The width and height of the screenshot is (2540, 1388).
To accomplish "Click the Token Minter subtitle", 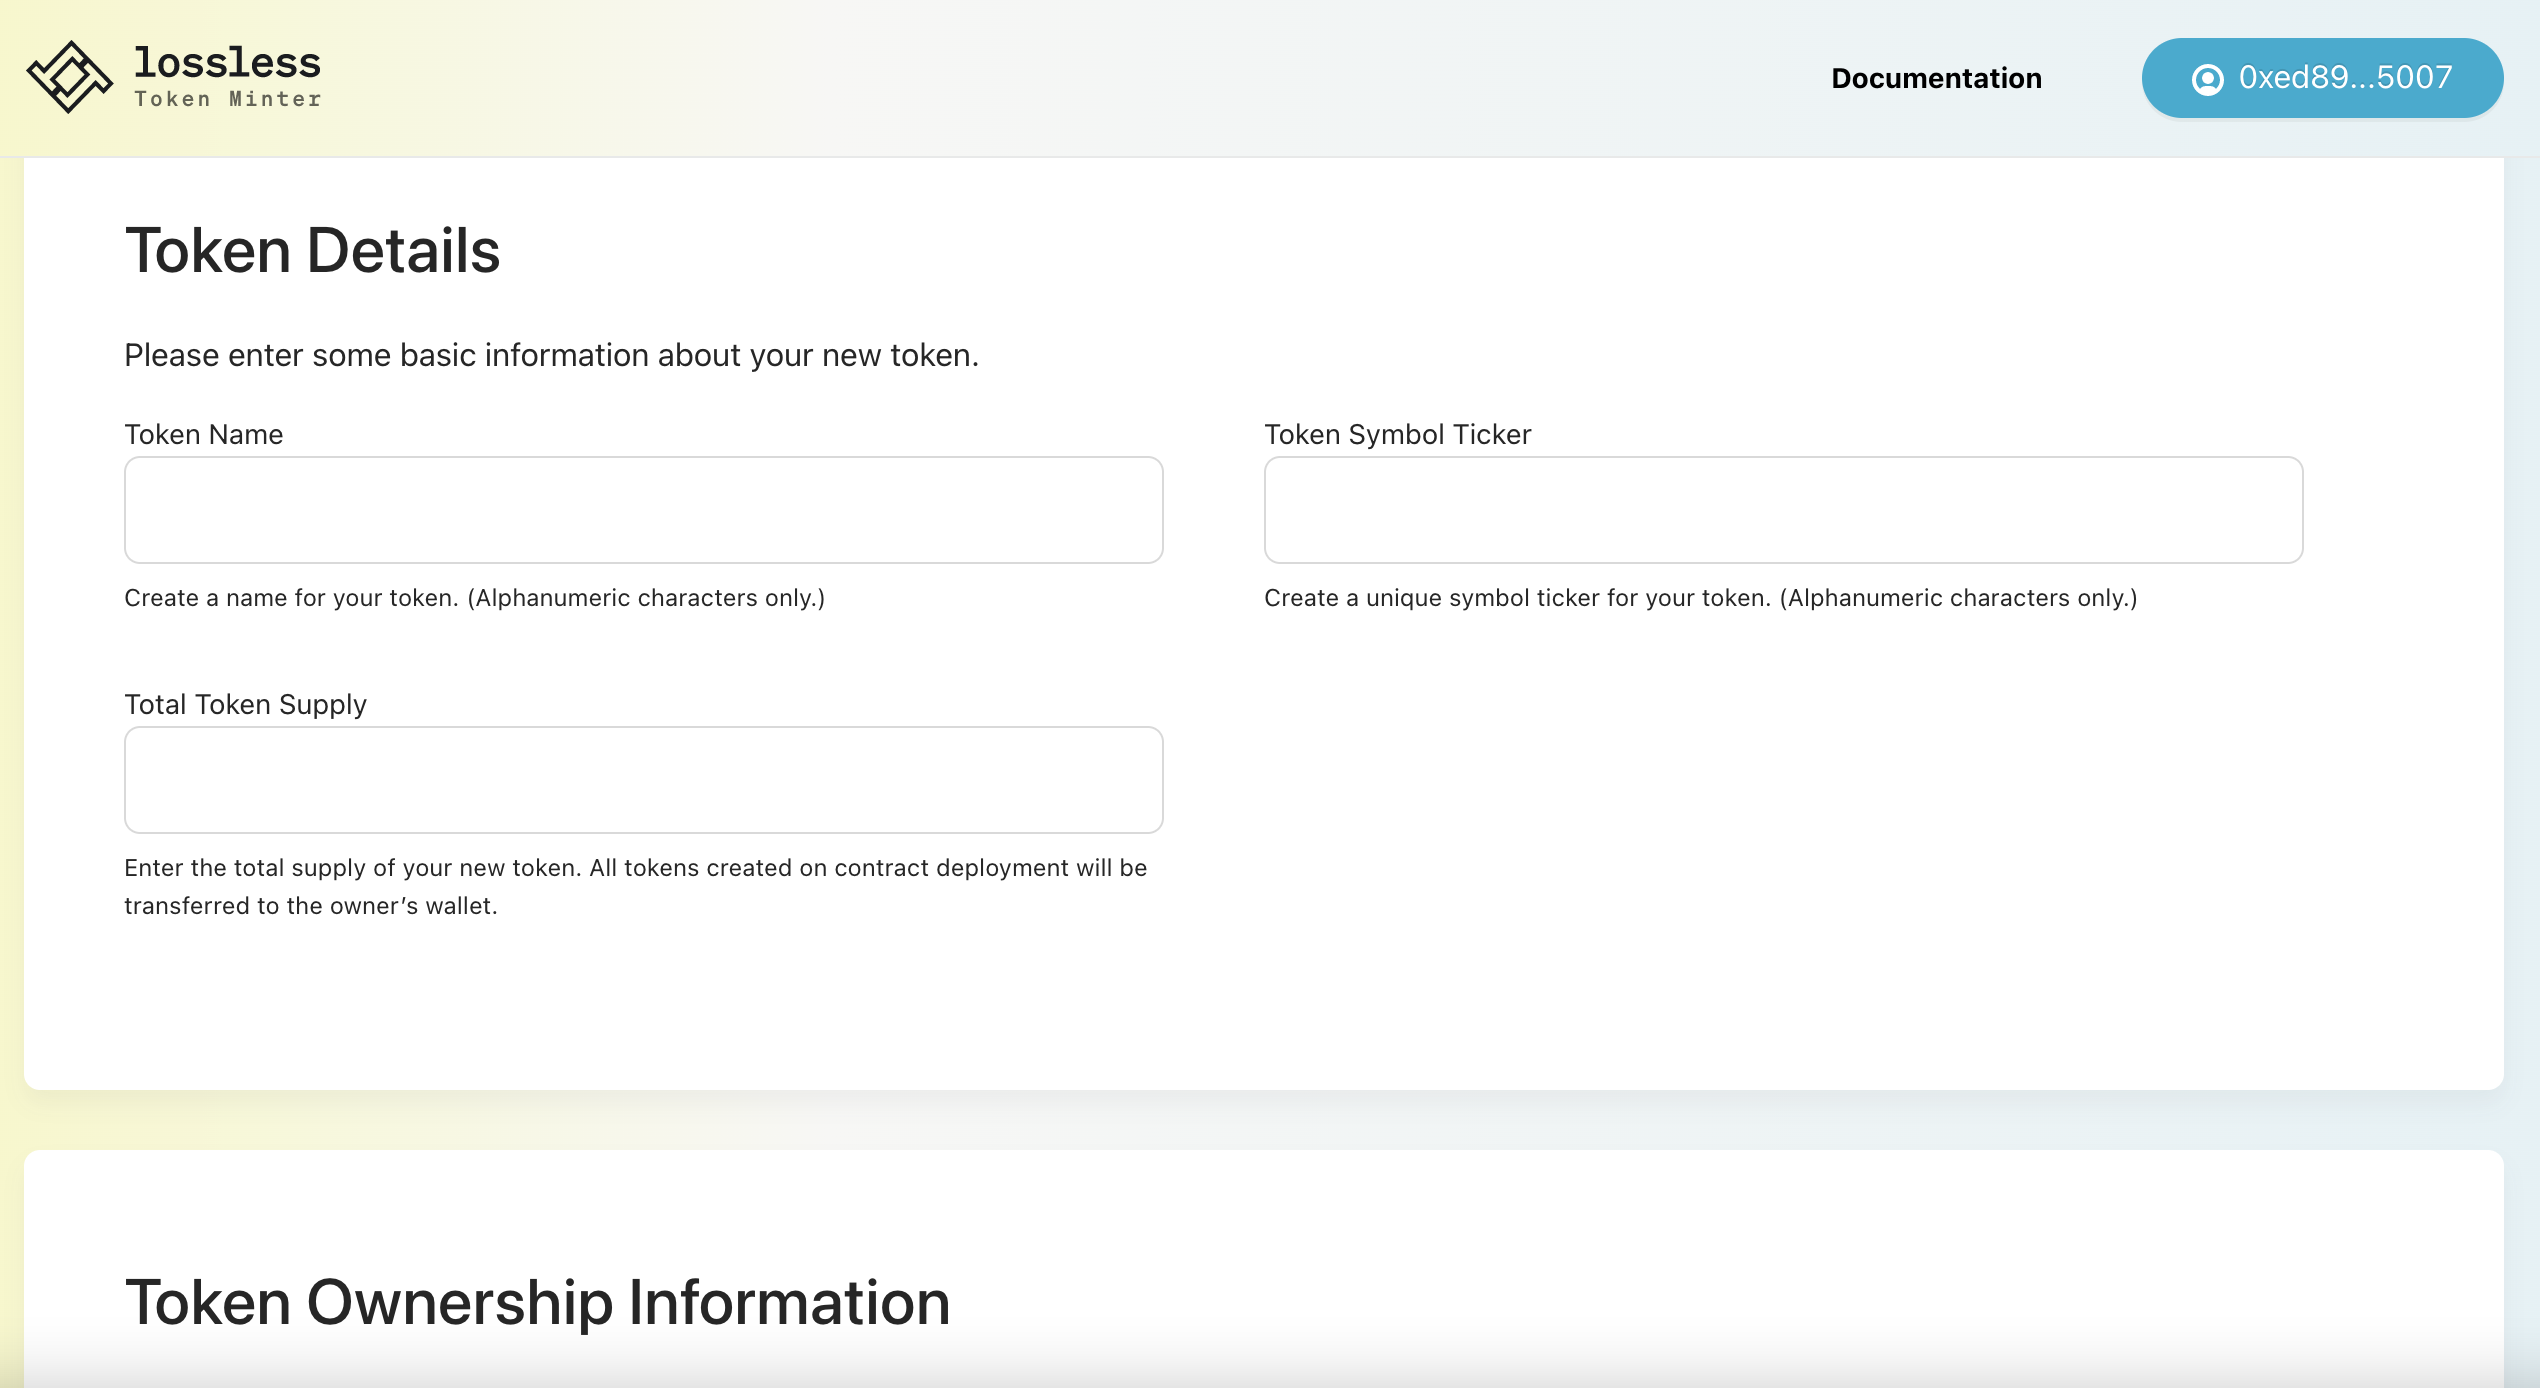I will click(228, 99).
